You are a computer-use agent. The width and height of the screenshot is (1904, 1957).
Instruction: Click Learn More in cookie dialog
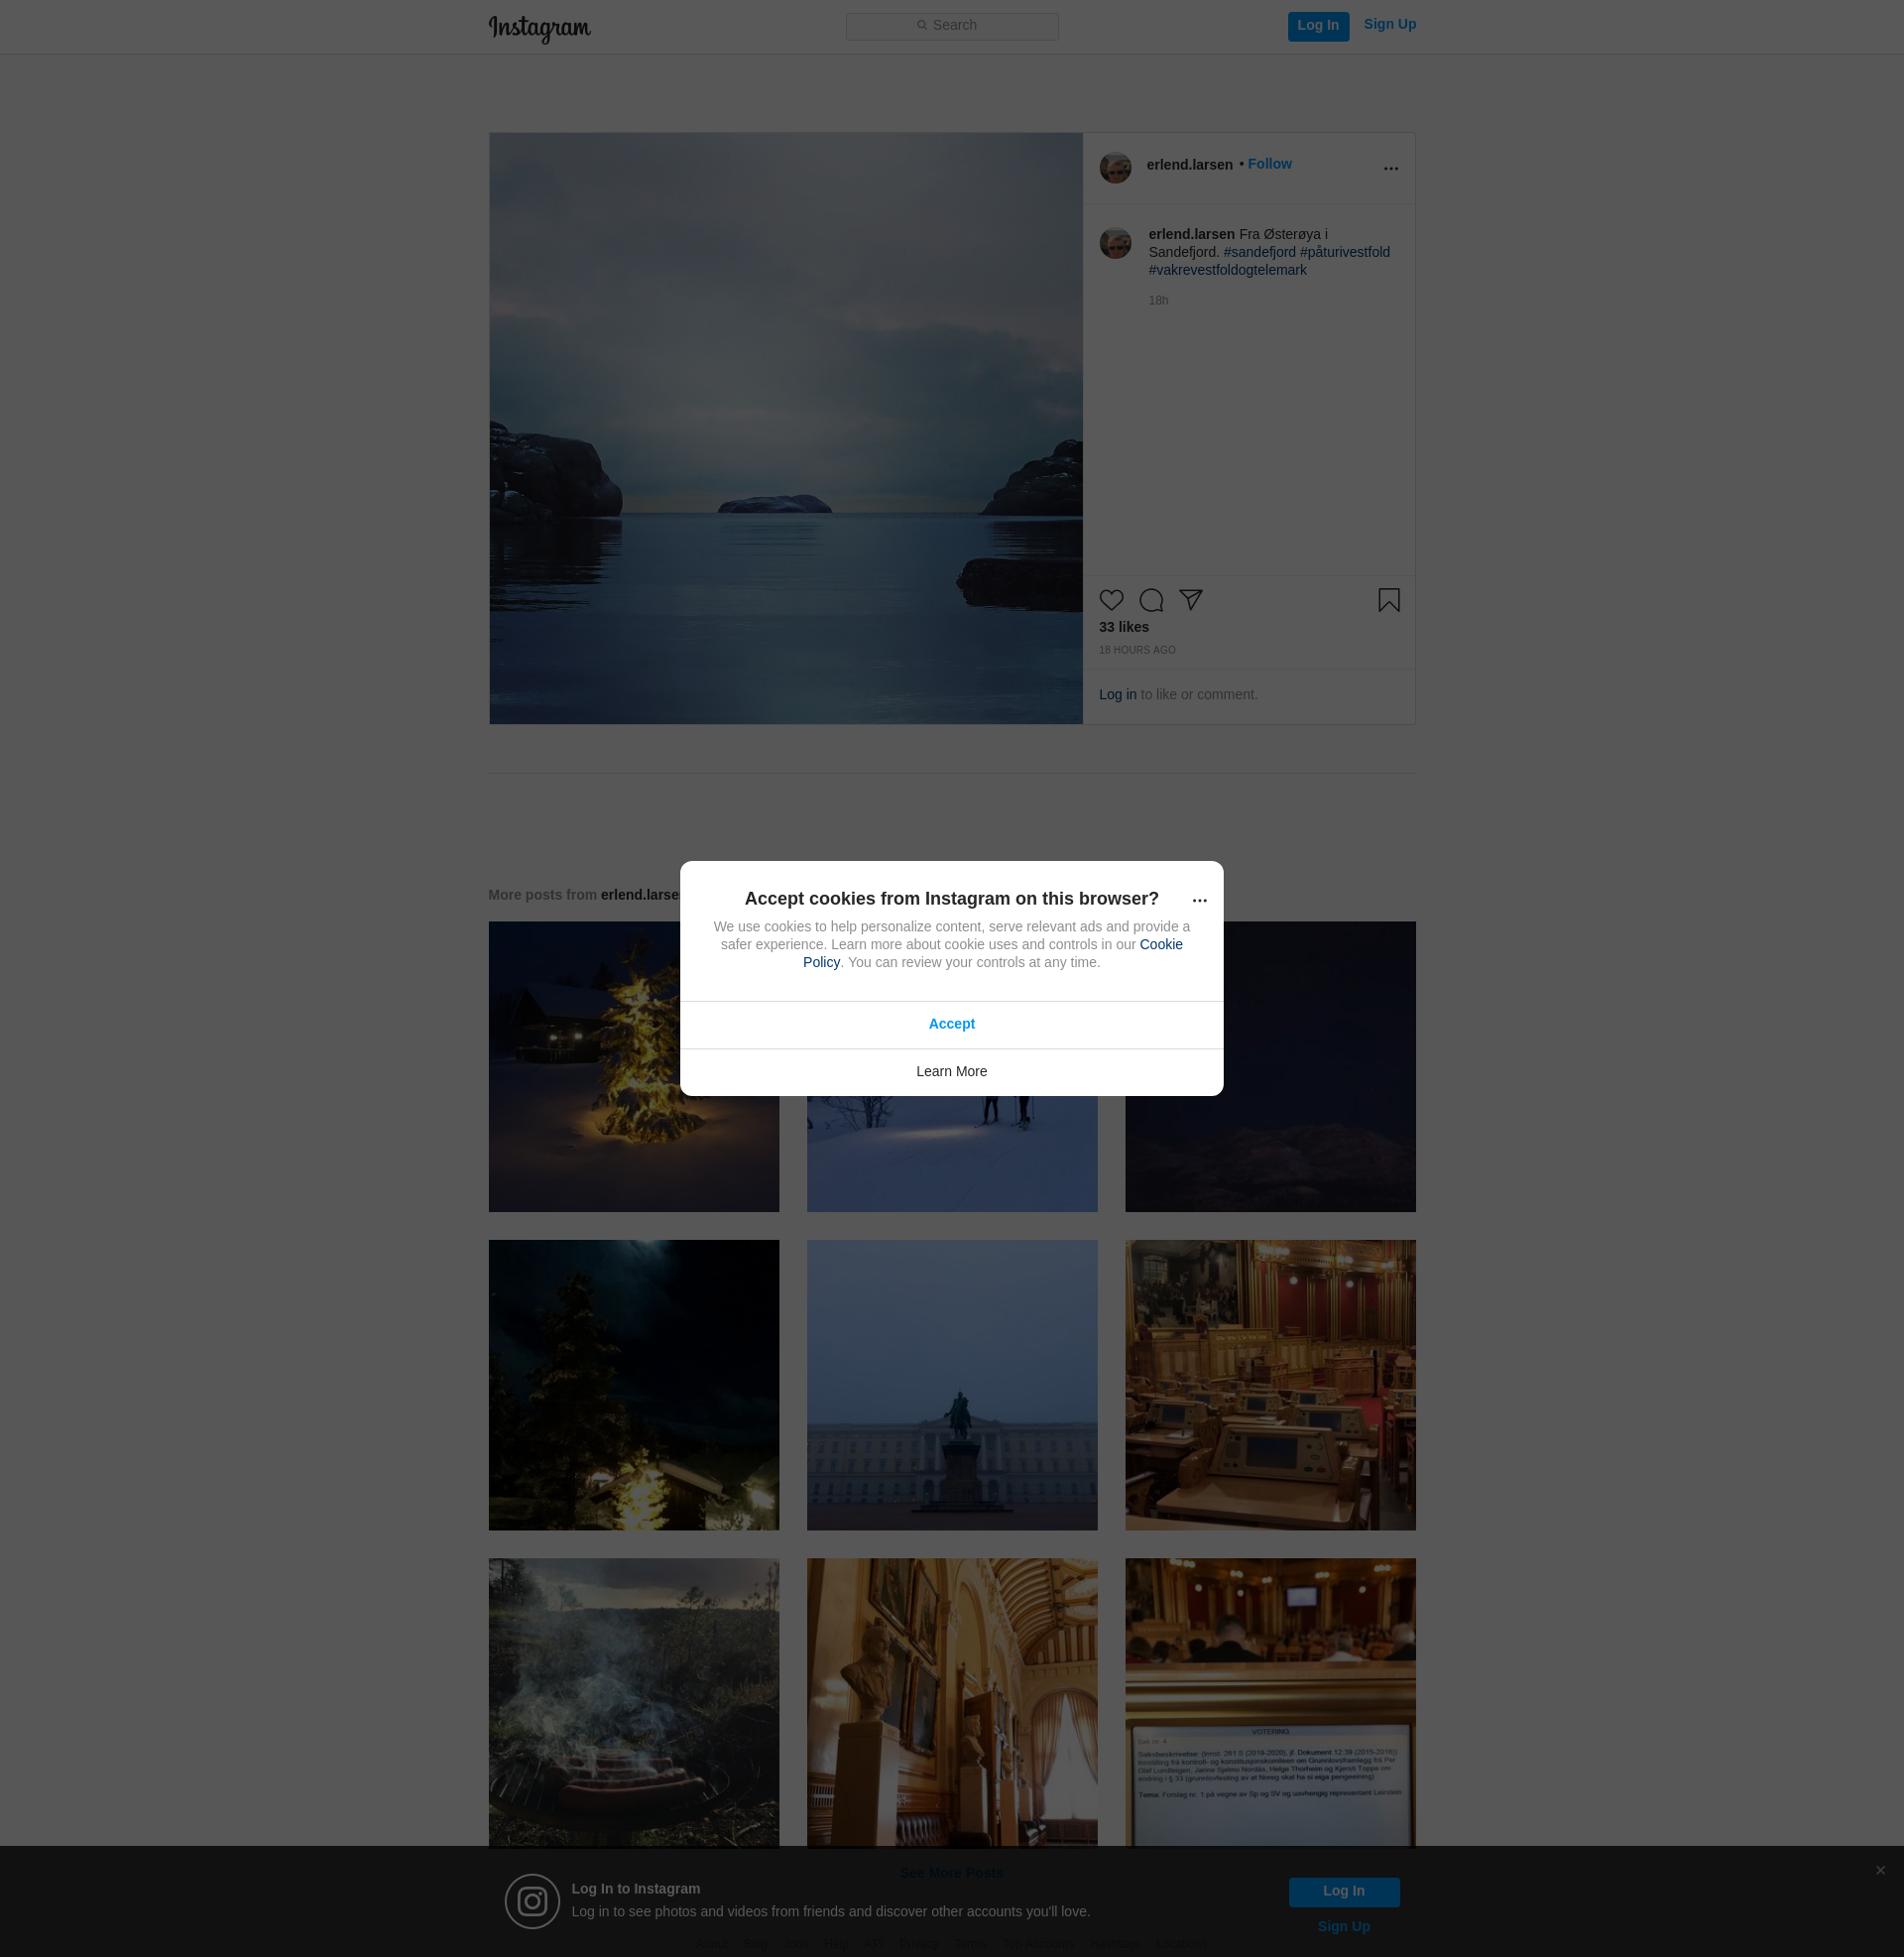point(951,1071)
